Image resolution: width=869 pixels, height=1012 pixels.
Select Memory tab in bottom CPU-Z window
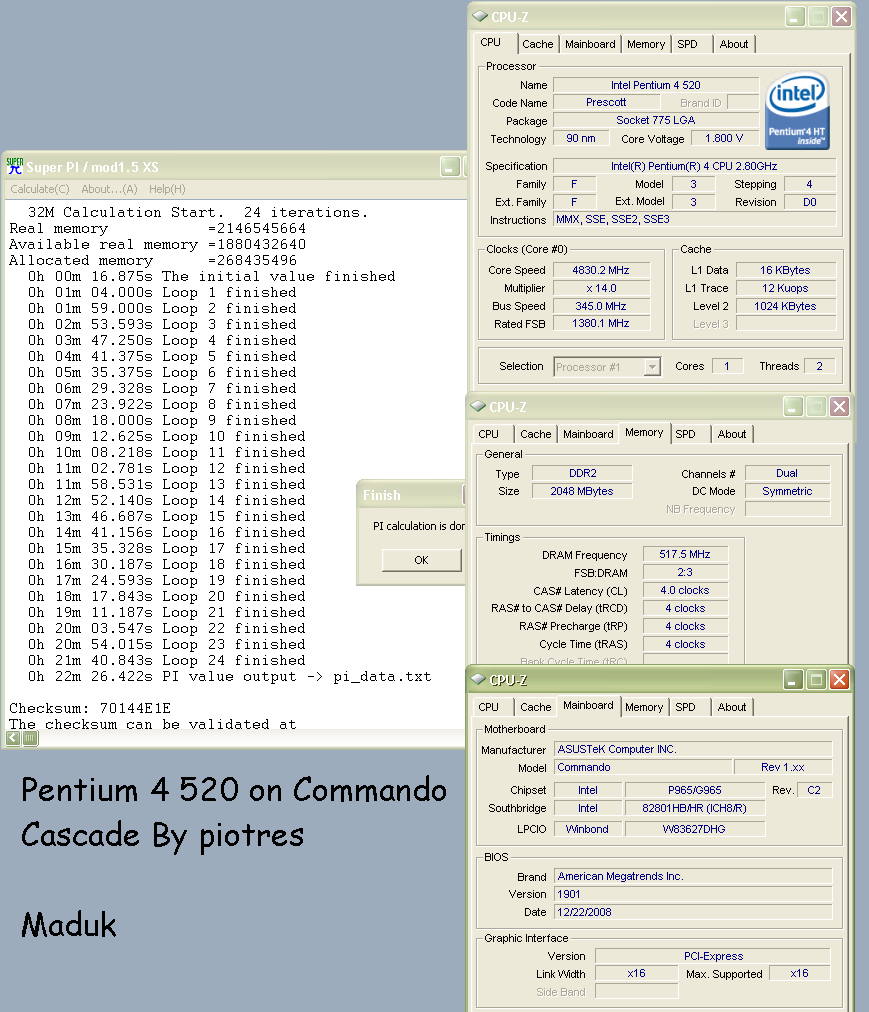(644, 707)
